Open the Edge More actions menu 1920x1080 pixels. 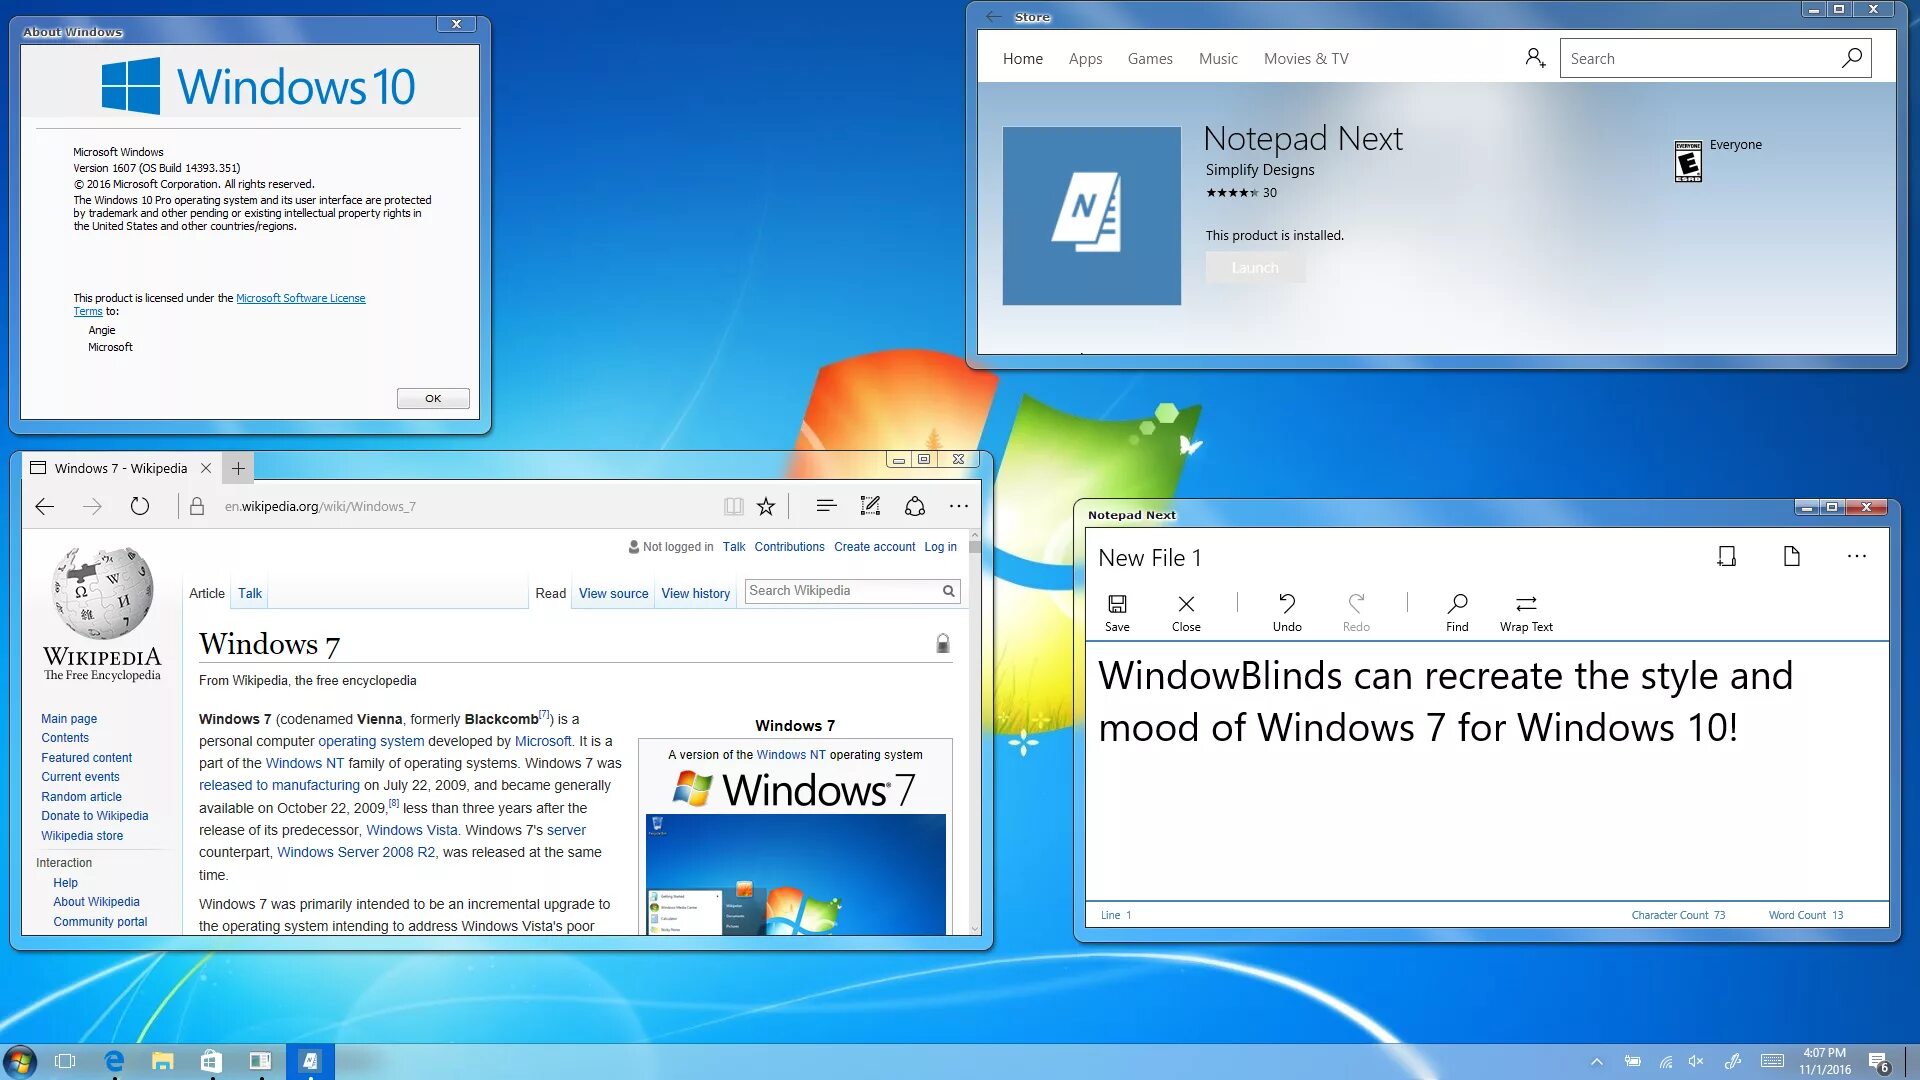(x=959, y=506)
